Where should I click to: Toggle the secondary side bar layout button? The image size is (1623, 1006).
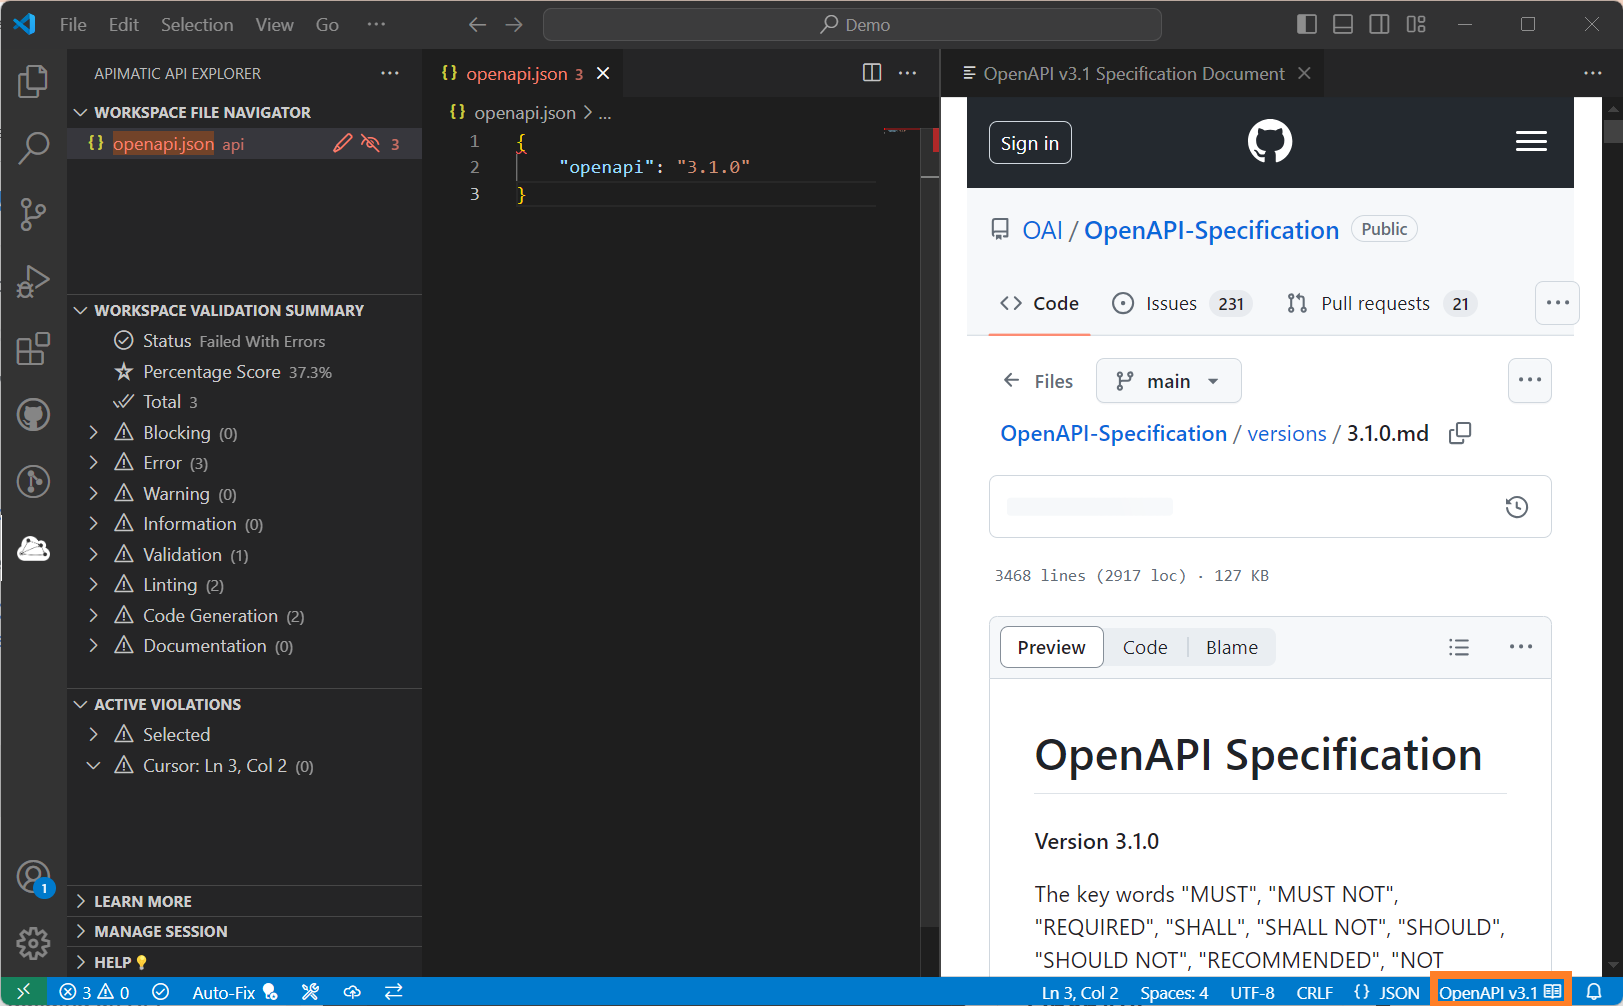pyautogui.click(x=1379, y=24)
